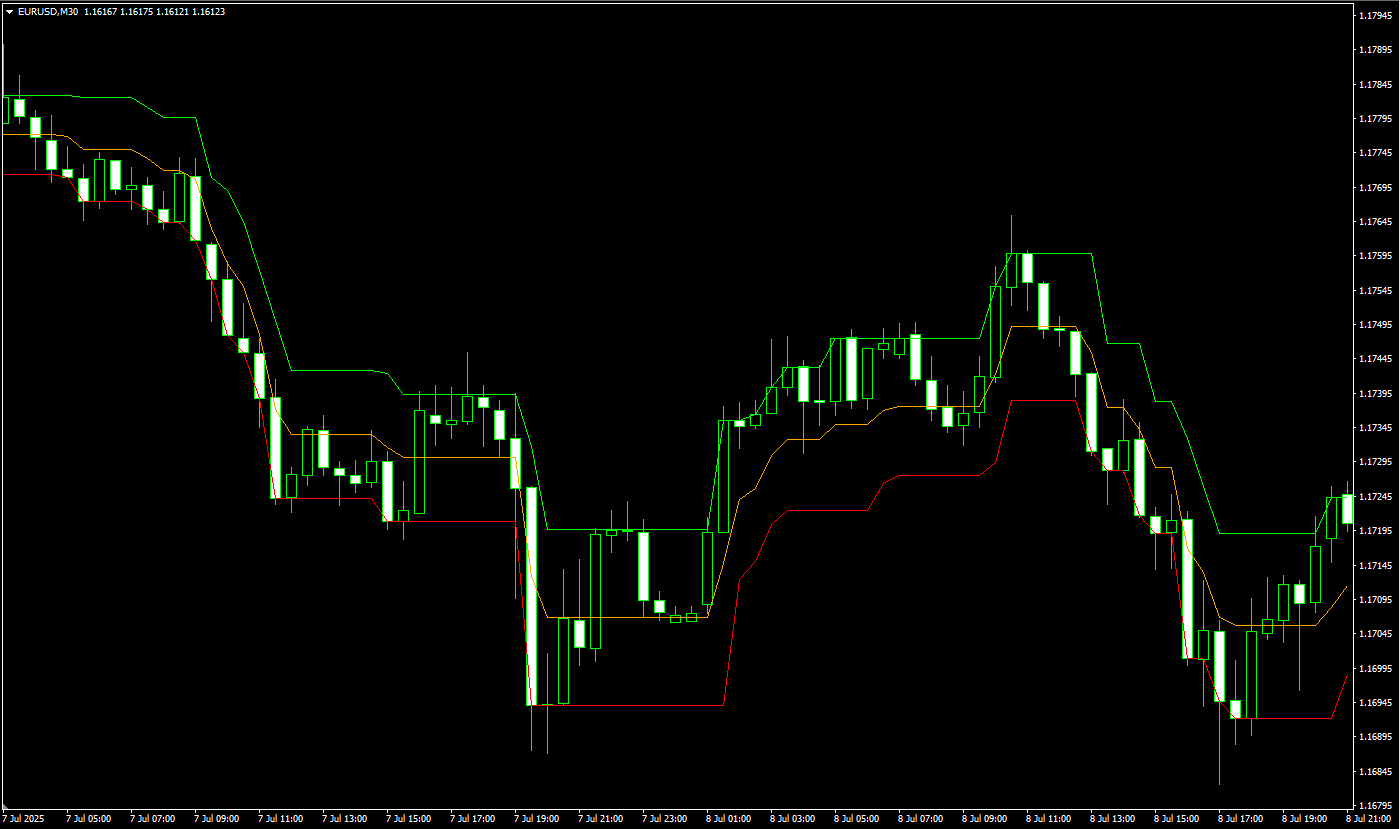
Task: Select the 1.17795 price scale value
Action: pos(1376,119)
